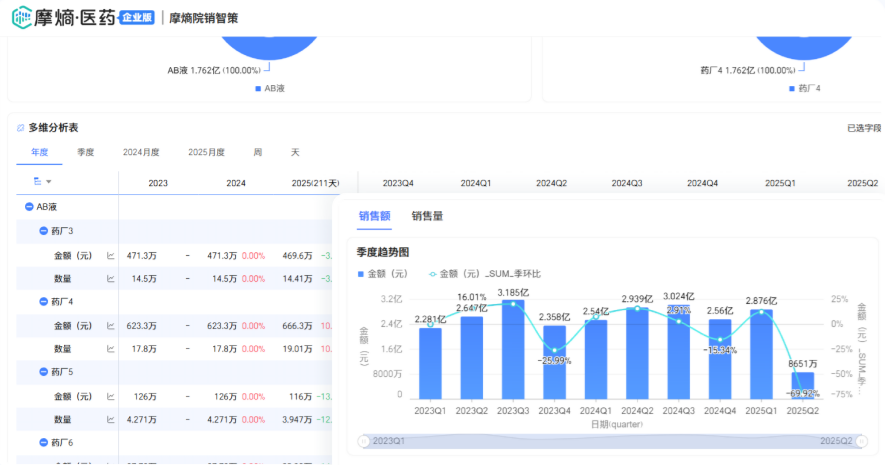Image resolution: width=885 pixels, height=465 pixels.
Task: Open trend chart for 药厂4 金额 row
Action: pos(110,325)
